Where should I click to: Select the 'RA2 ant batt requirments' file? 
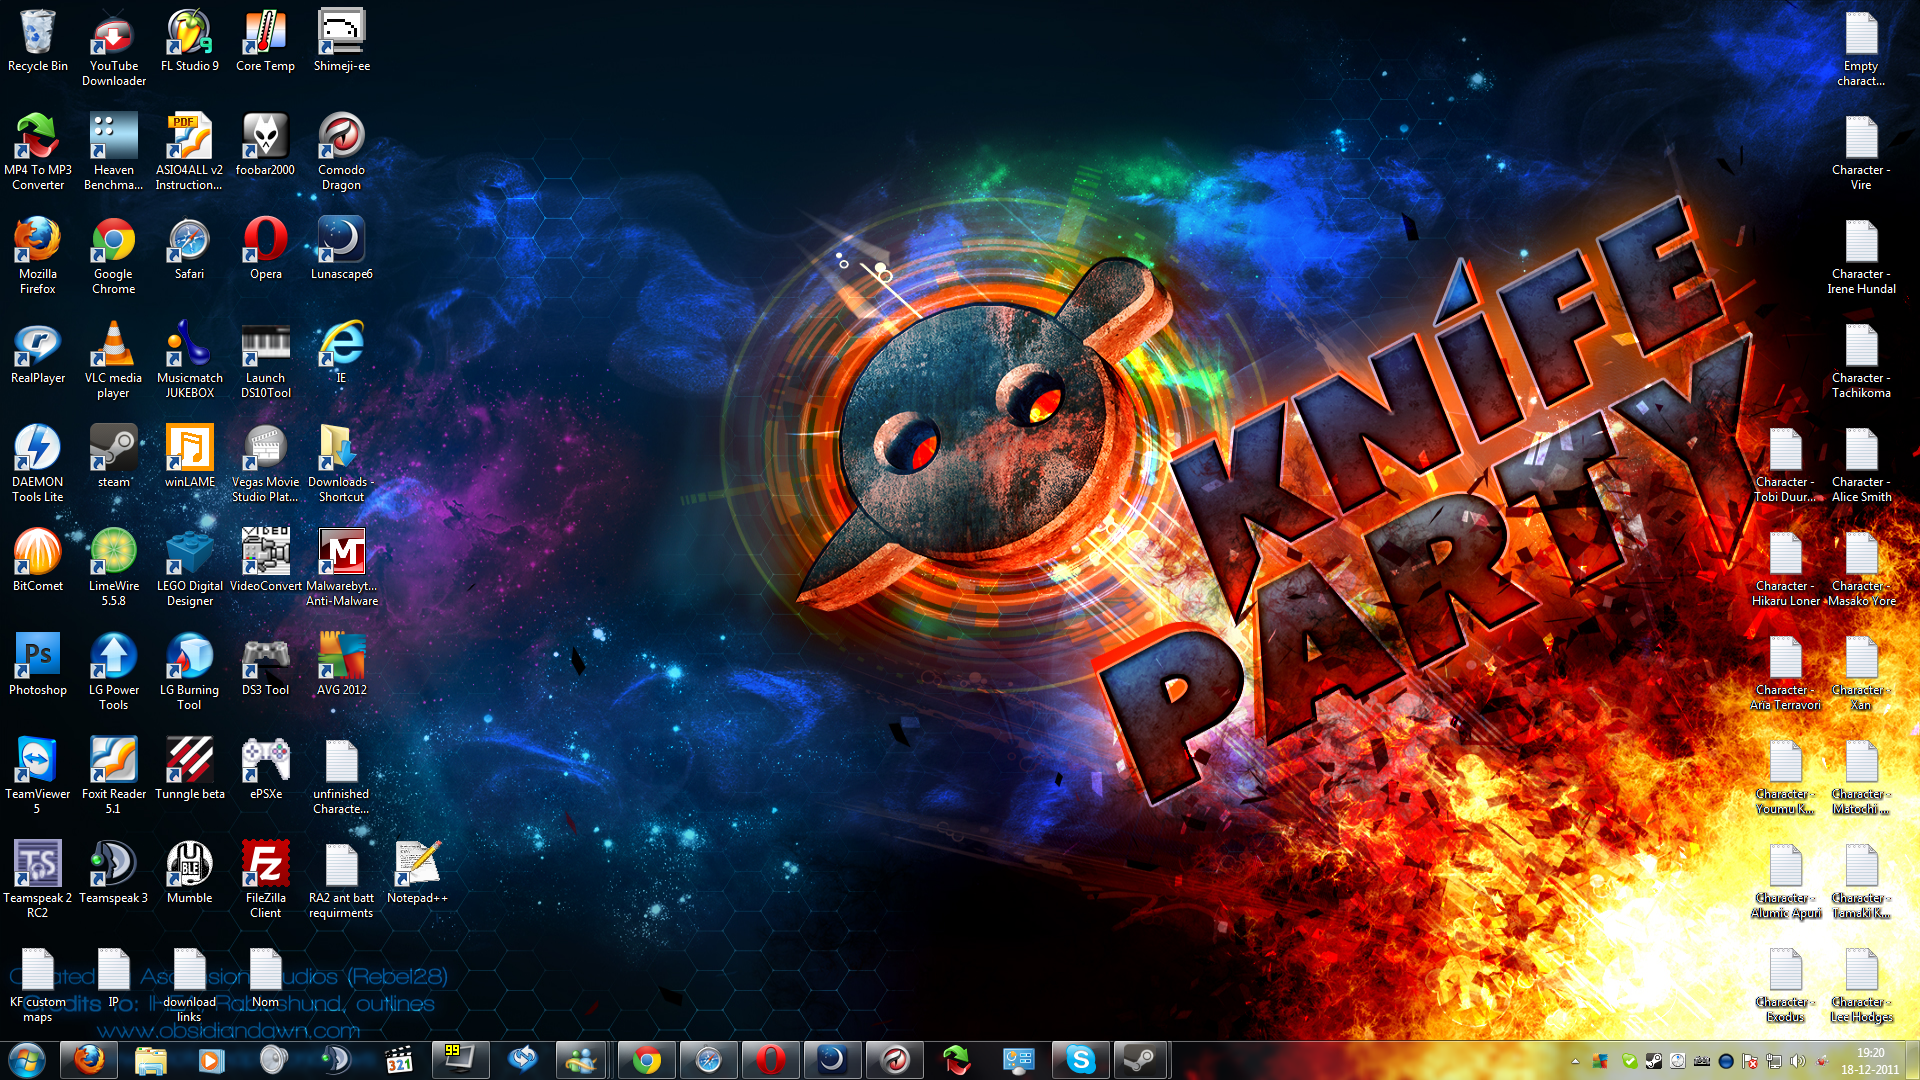click(342, 881)
